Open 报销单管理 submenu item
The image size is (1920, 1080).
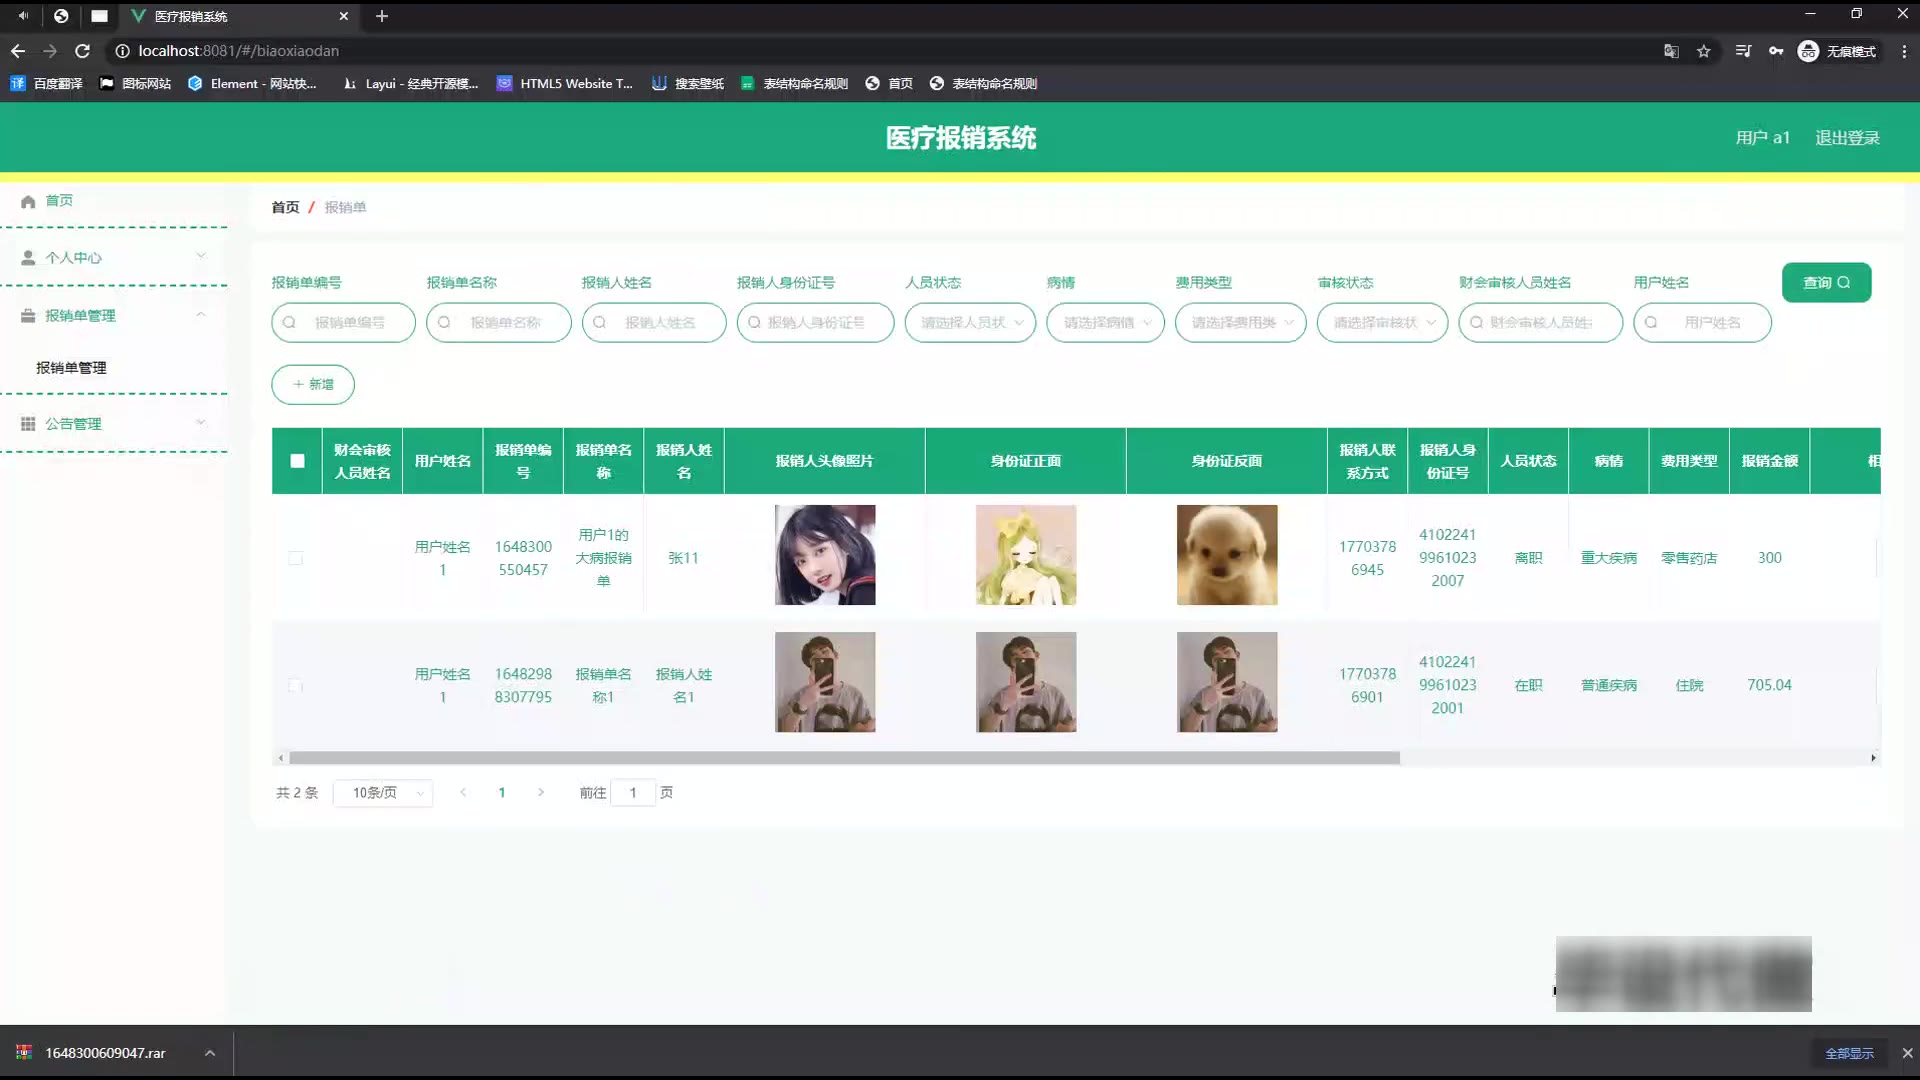71,368
